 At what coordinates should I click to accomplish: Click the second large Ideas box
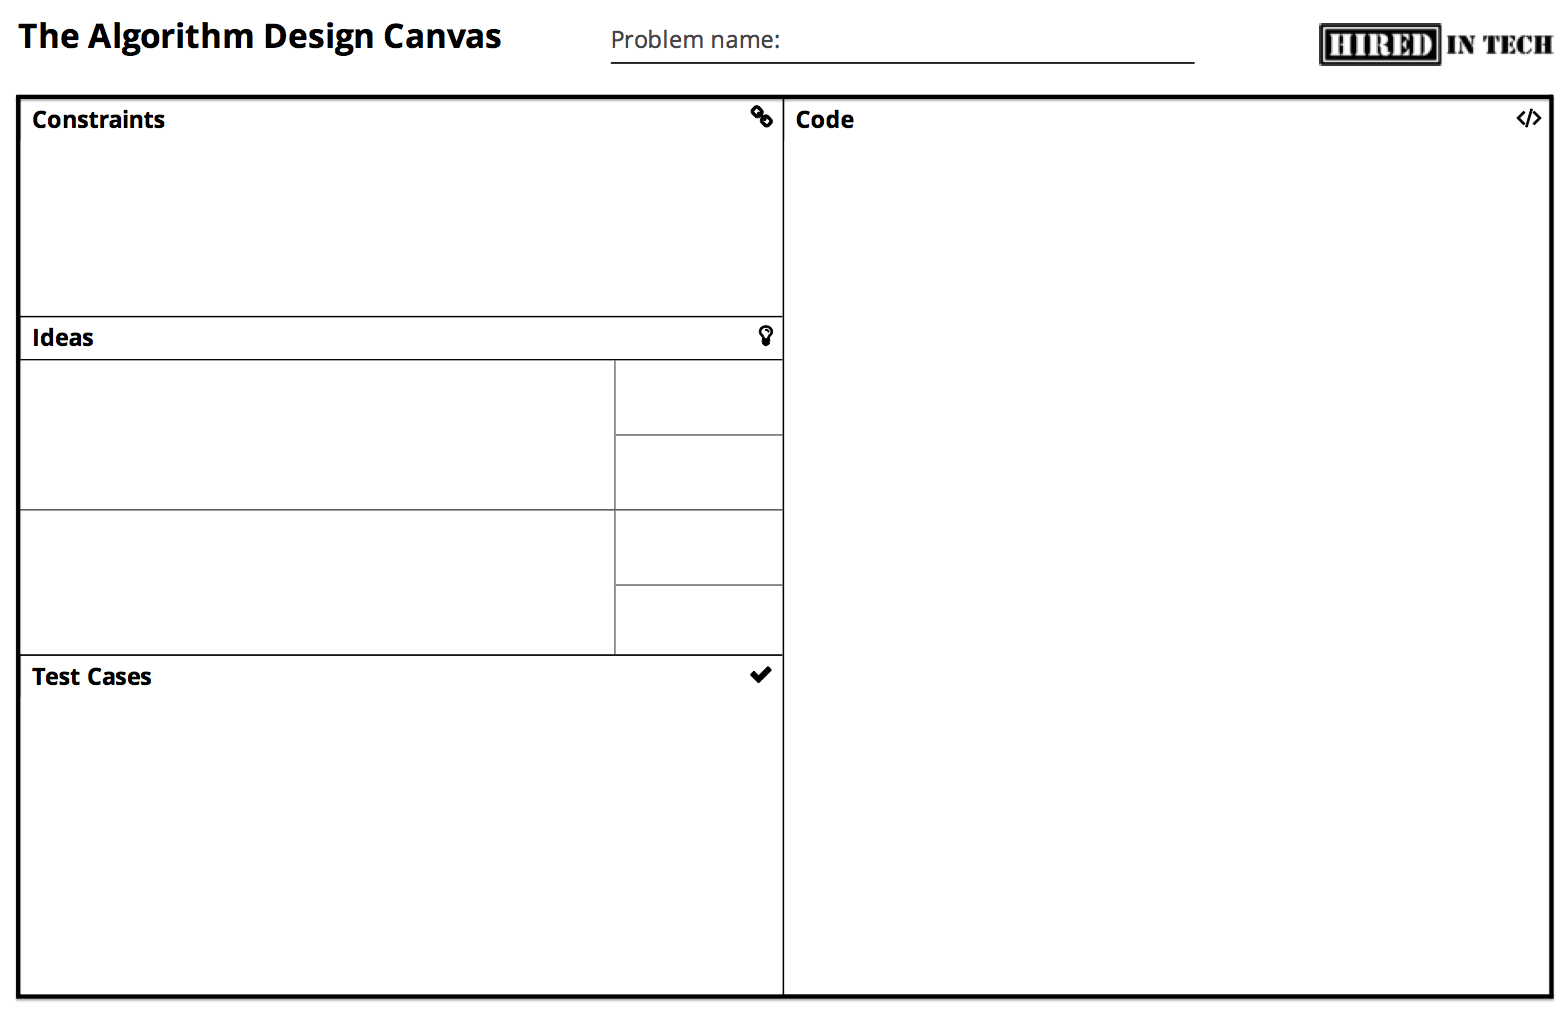(x=317, y=583)
